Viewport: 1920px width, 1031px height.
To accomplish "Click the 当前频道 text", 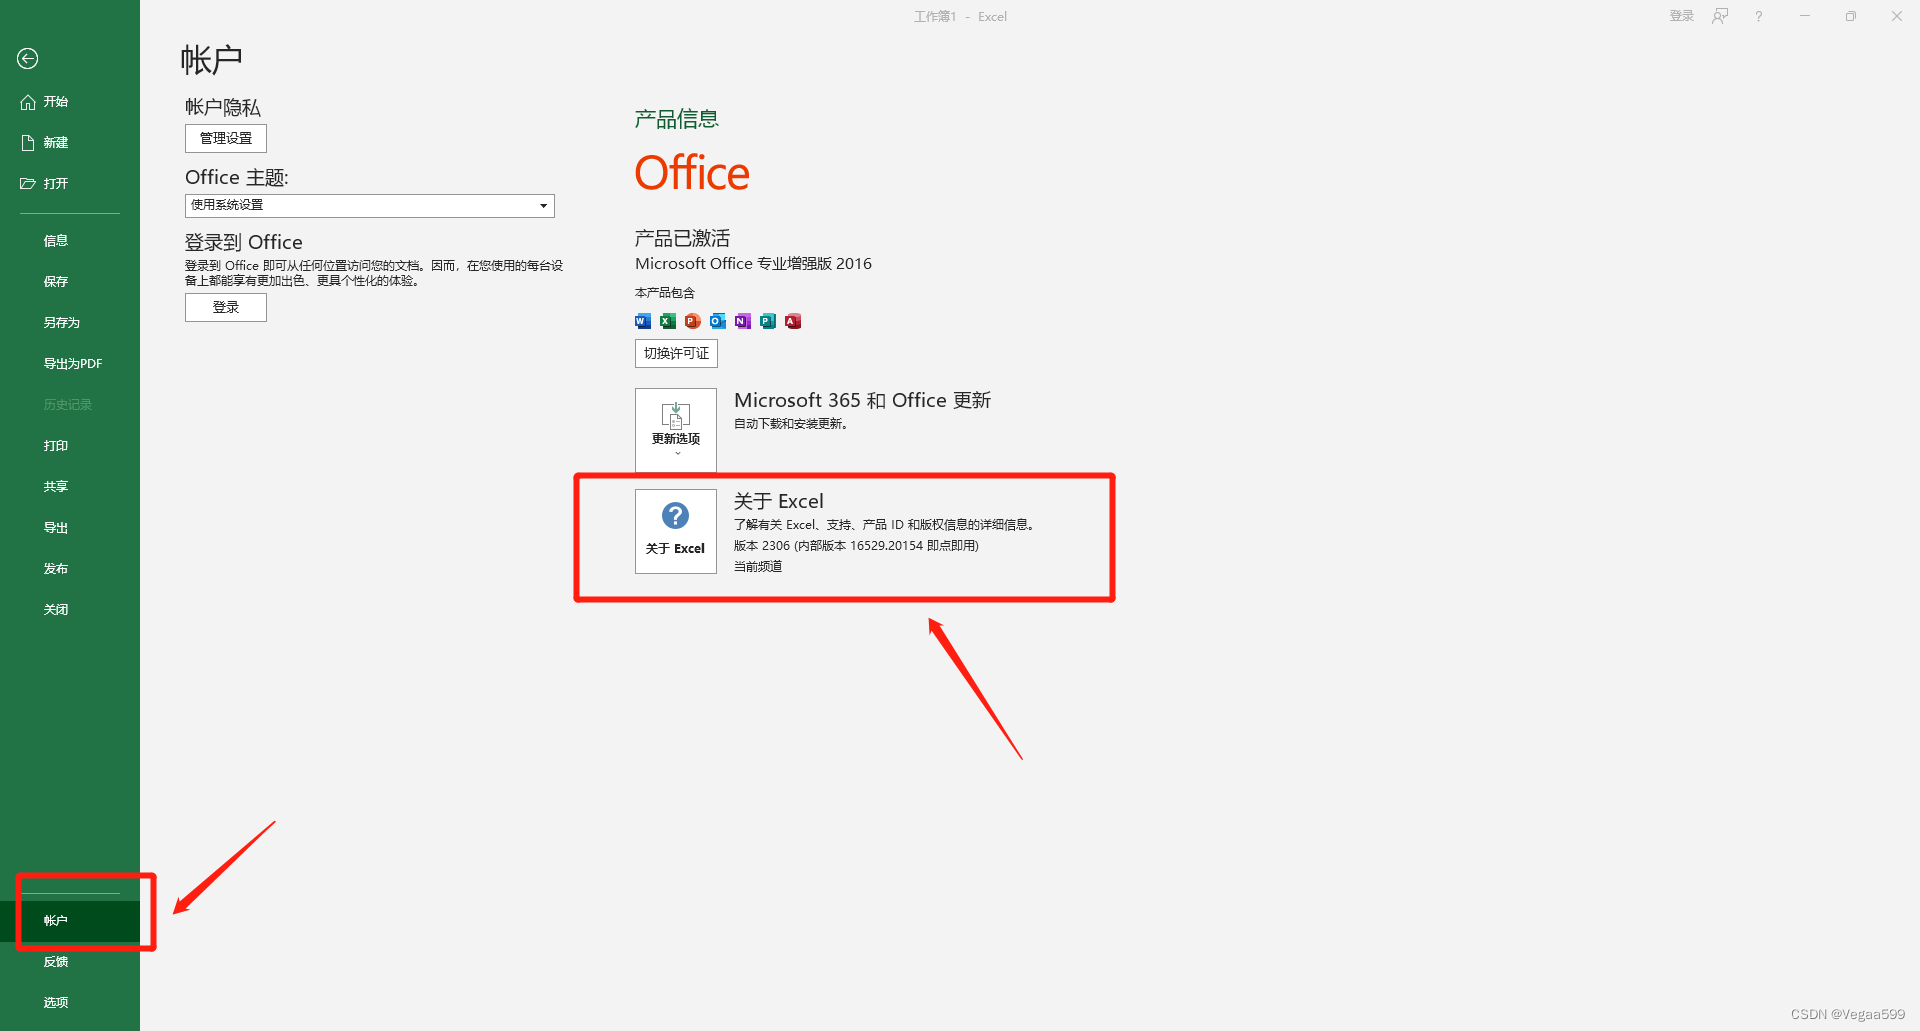I will click(x=758, y=567).
